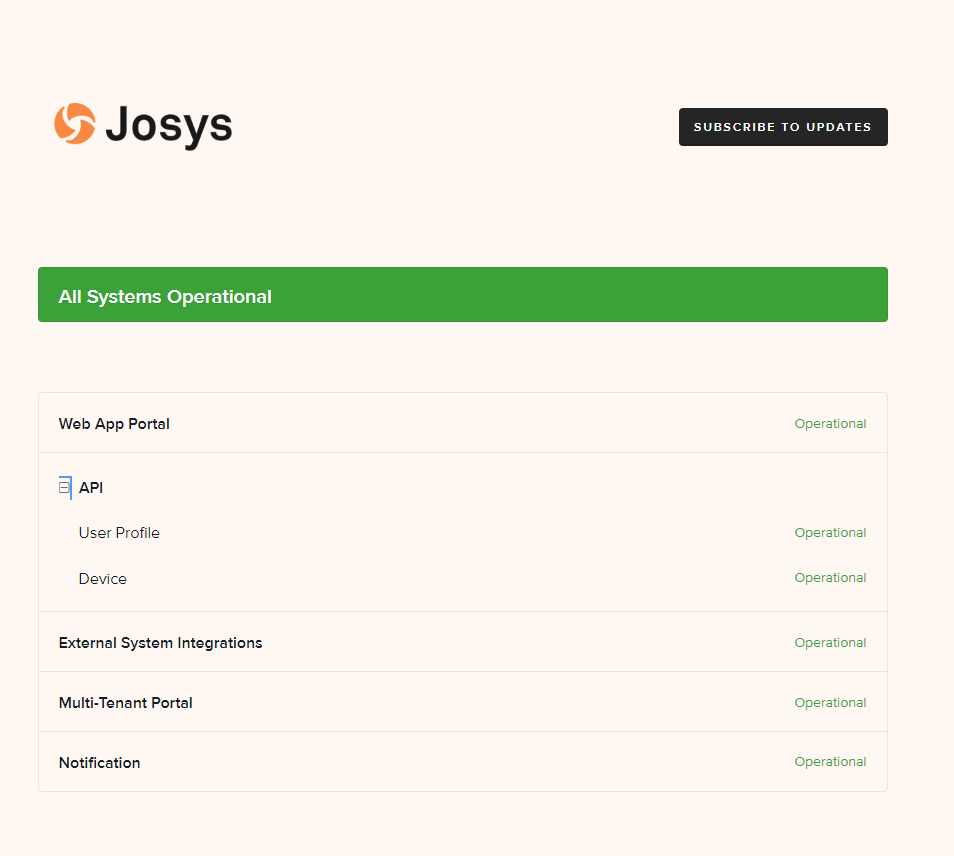Click Operational status beside Device
954x856 pixels.
pyautogui.click(x=830, y=578)
